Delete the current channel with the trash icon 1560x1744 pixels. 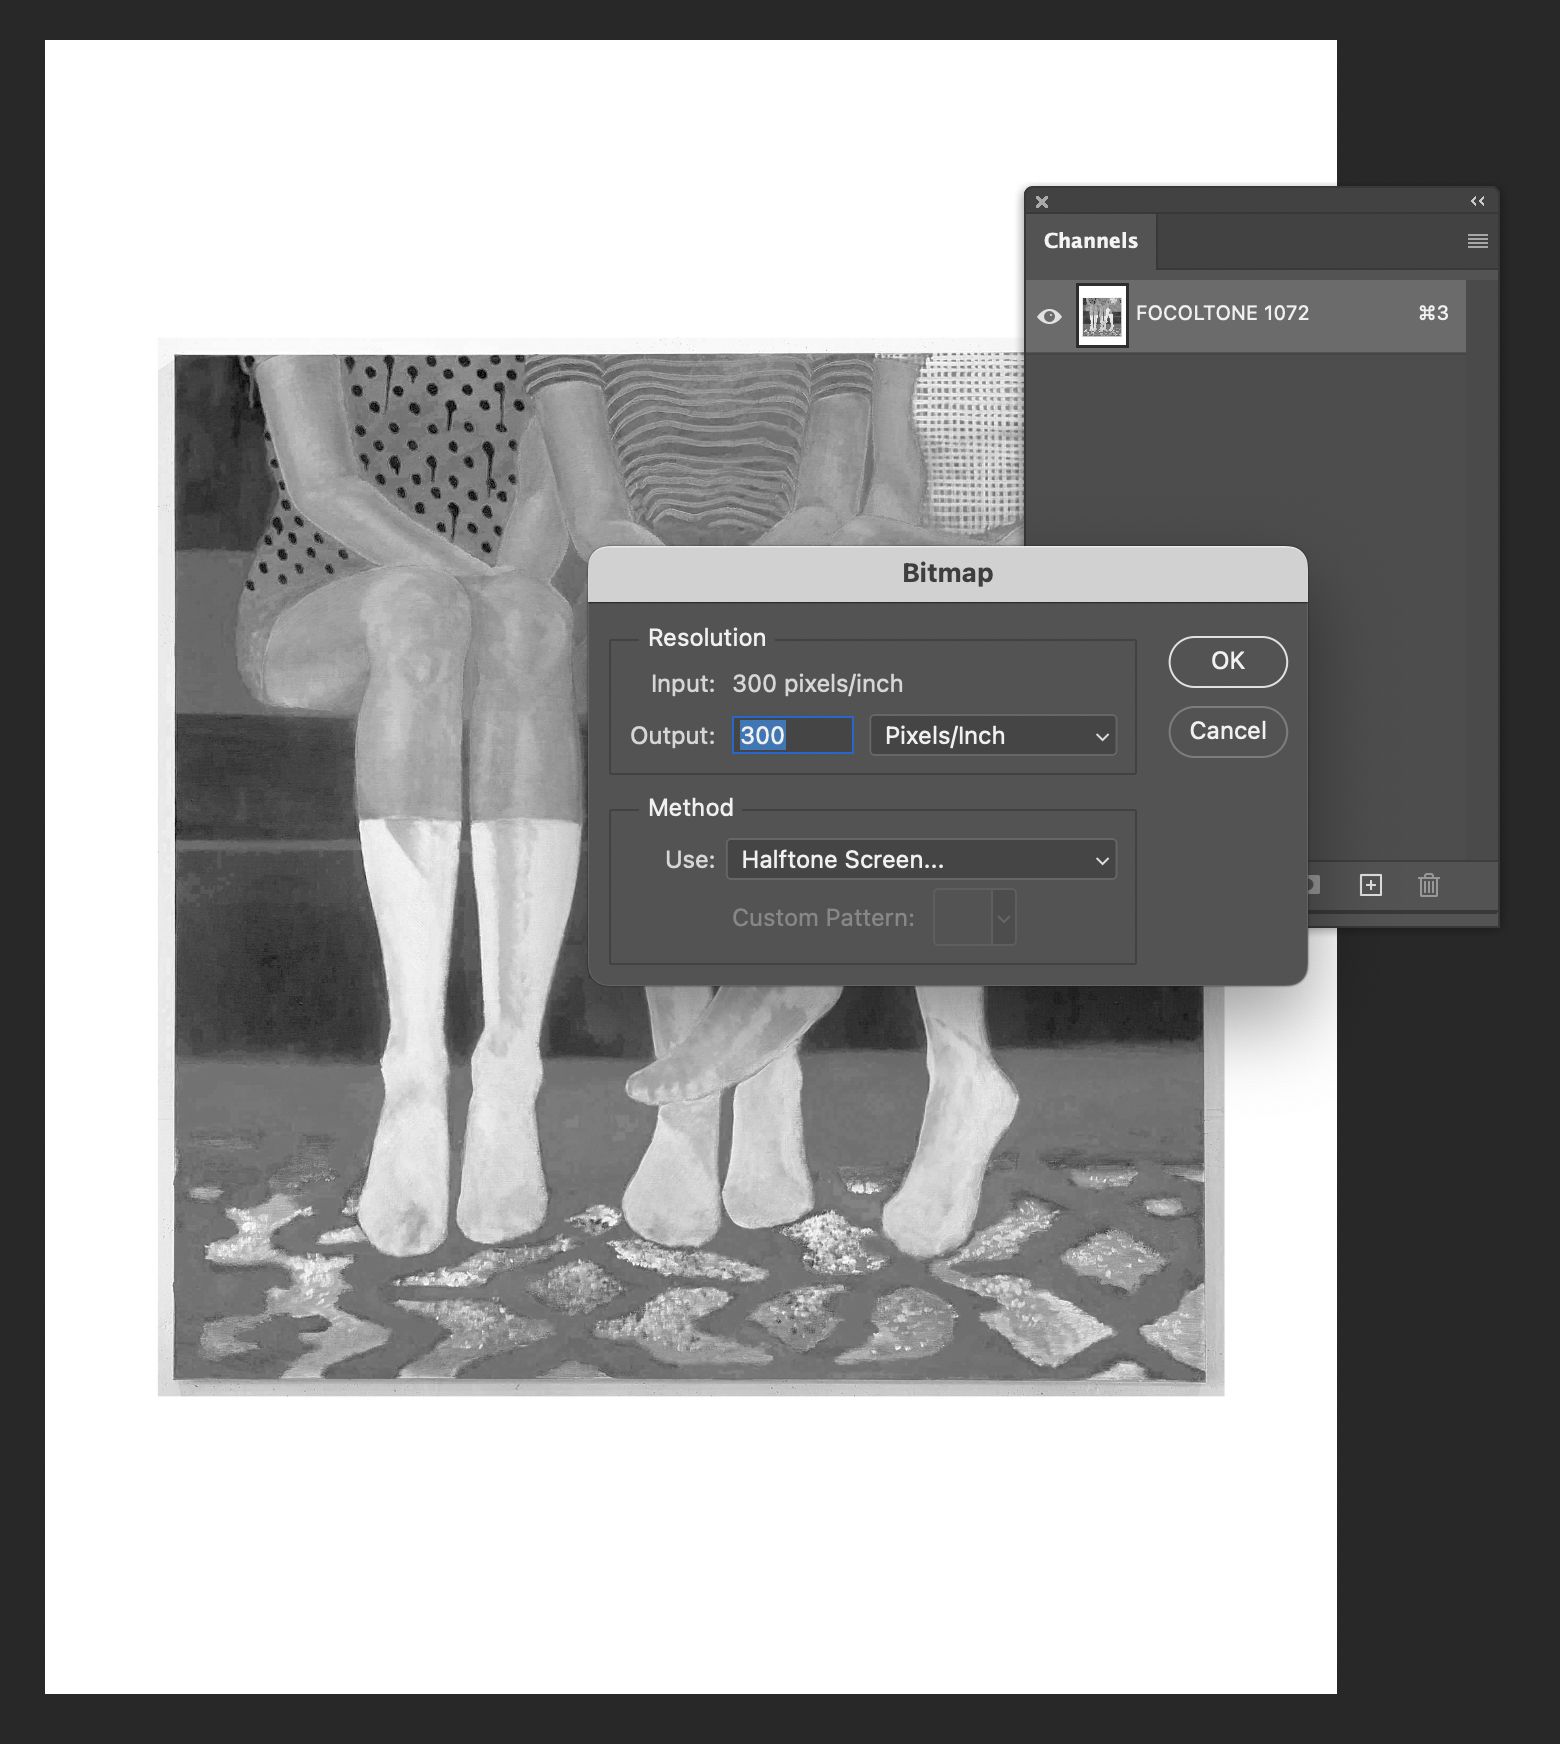pos(1429,885)
